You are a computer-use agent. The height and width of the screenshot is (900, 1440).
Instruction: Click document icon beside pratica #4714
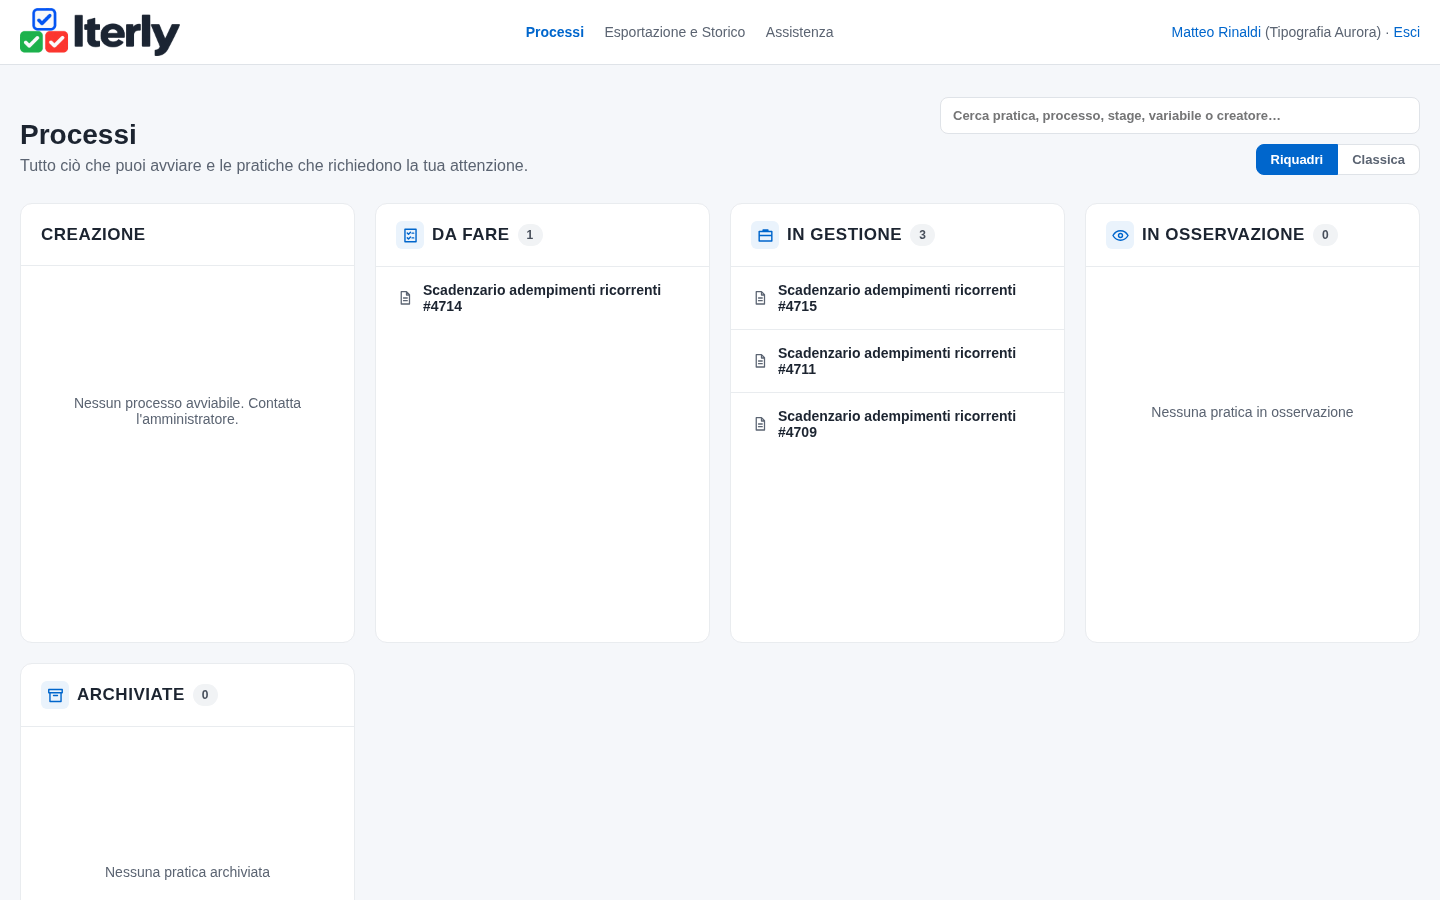coord(405,298)
